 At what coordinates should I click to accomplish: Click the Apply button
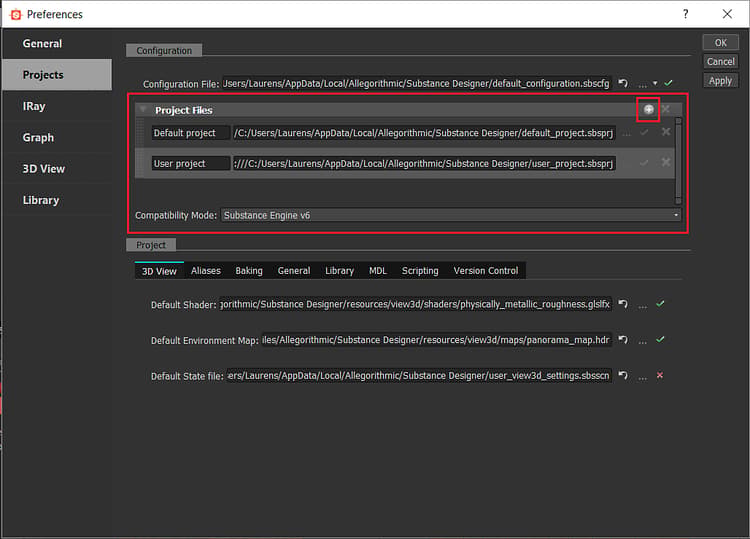point(720,81)
